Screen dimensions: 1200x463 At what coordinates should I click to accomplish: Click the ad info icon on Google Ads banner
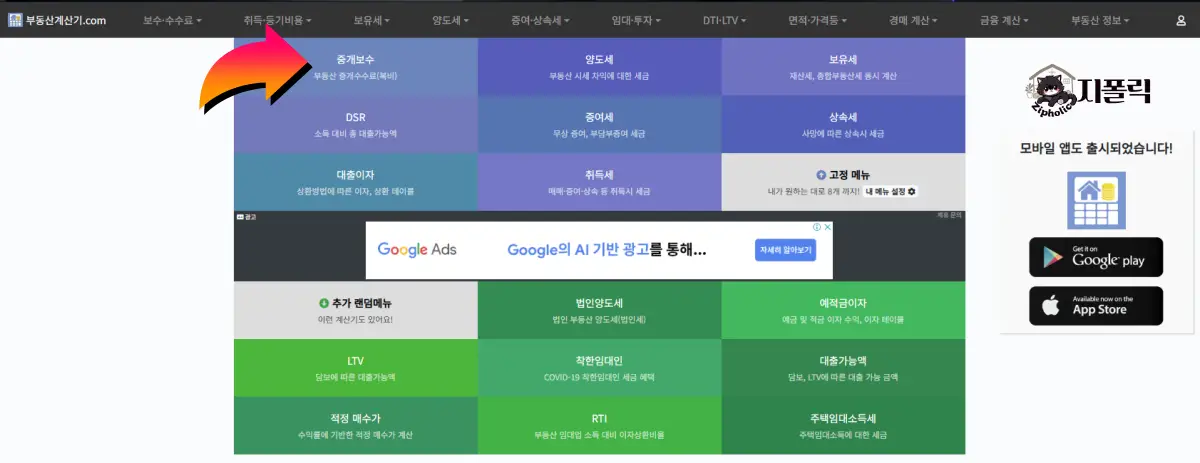[x=816, y=227]
